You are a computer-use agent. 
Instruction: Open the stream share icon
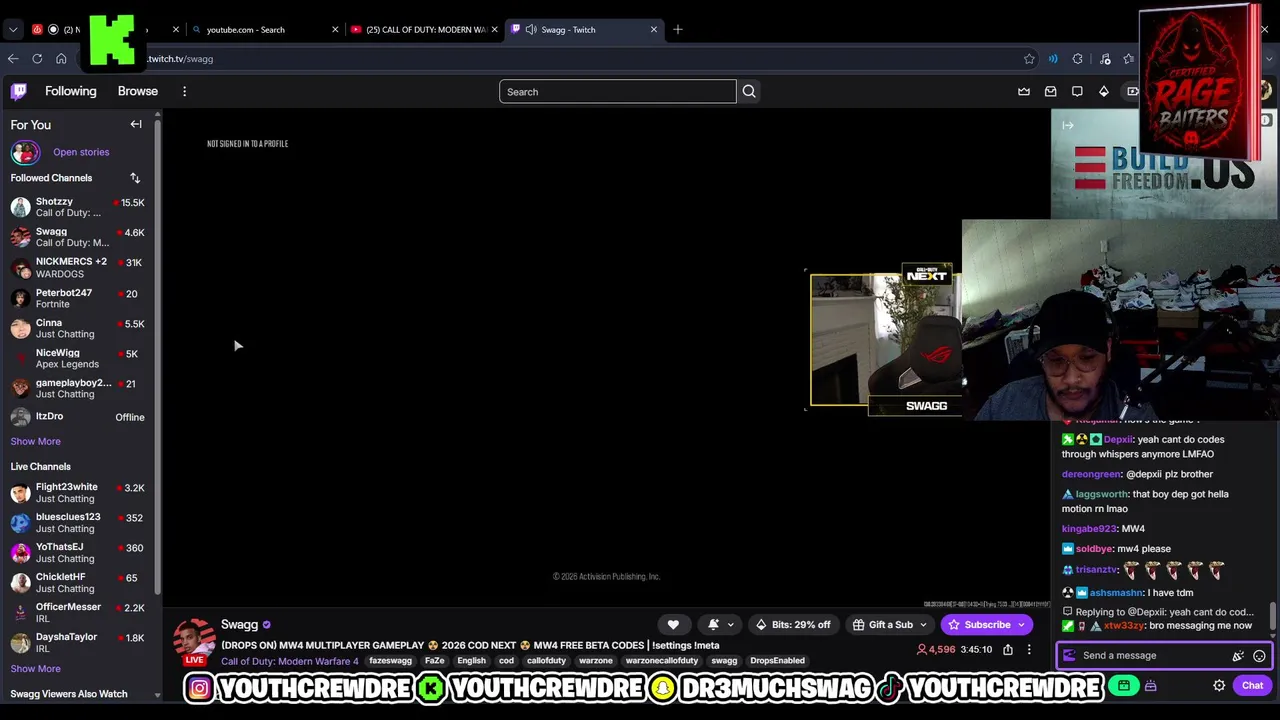tap(1008, 650)
